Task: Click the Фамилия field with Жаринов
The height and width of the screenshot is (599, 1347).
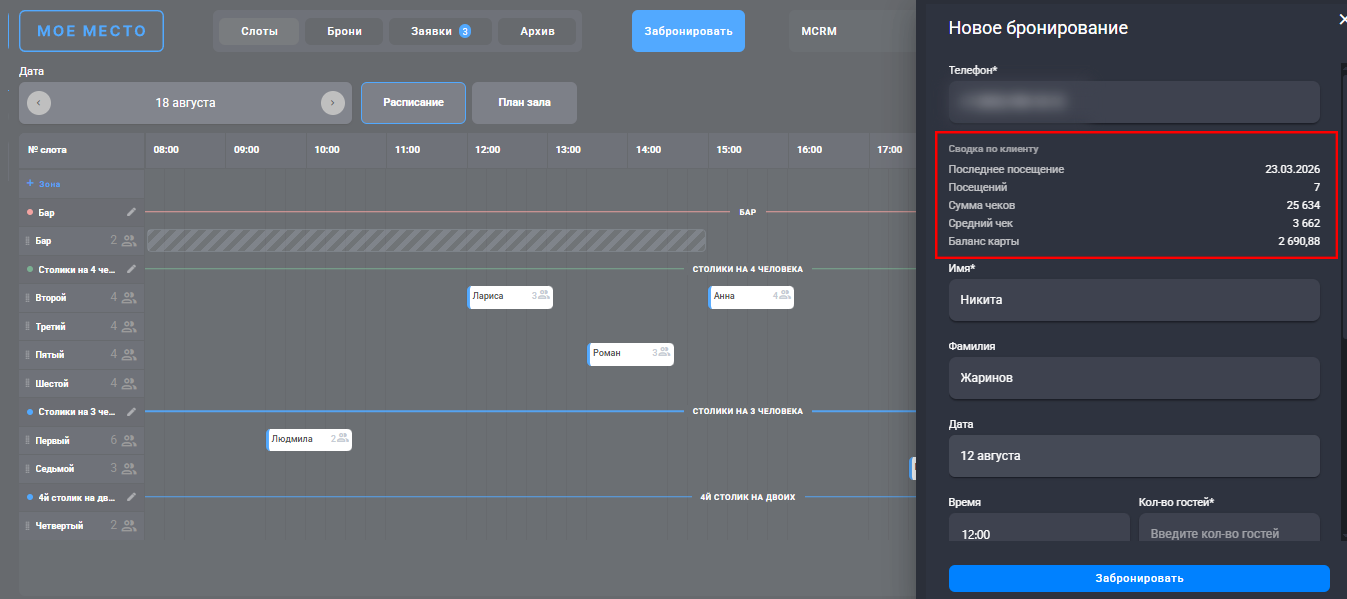Action: [1134, 377]
